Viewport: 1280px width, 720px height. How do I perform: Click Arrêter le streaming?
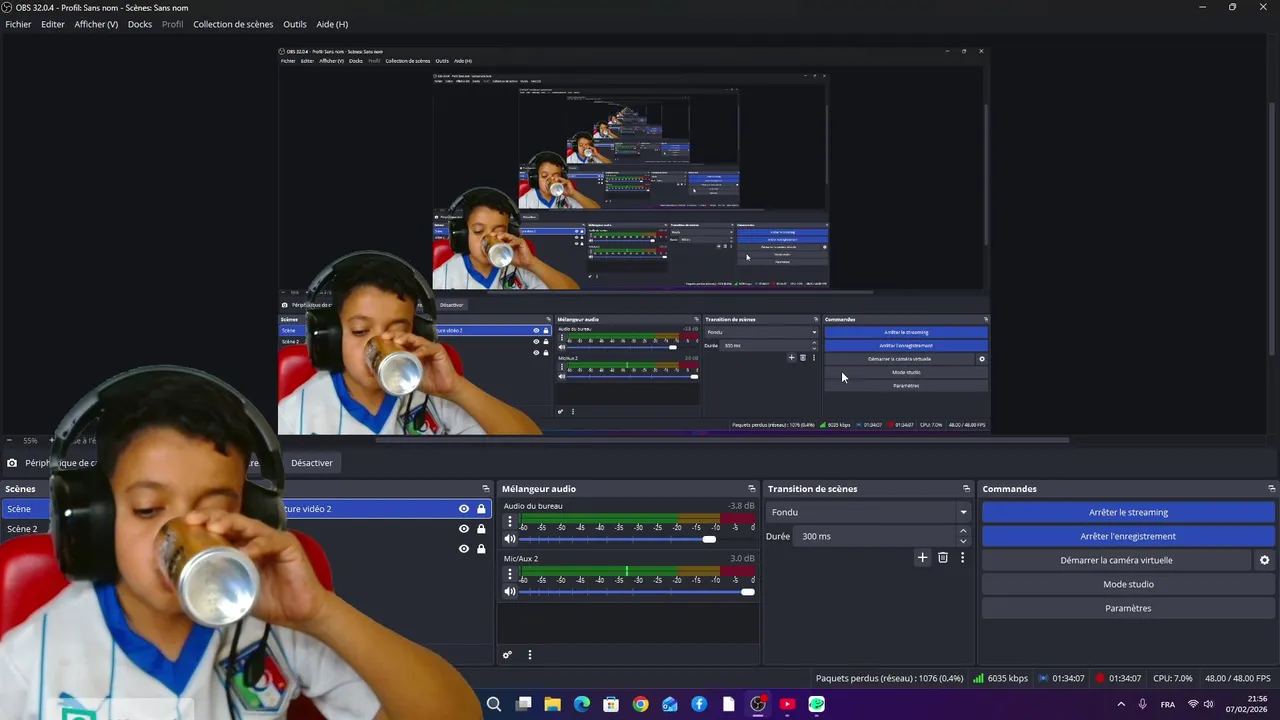[1128, 512]
